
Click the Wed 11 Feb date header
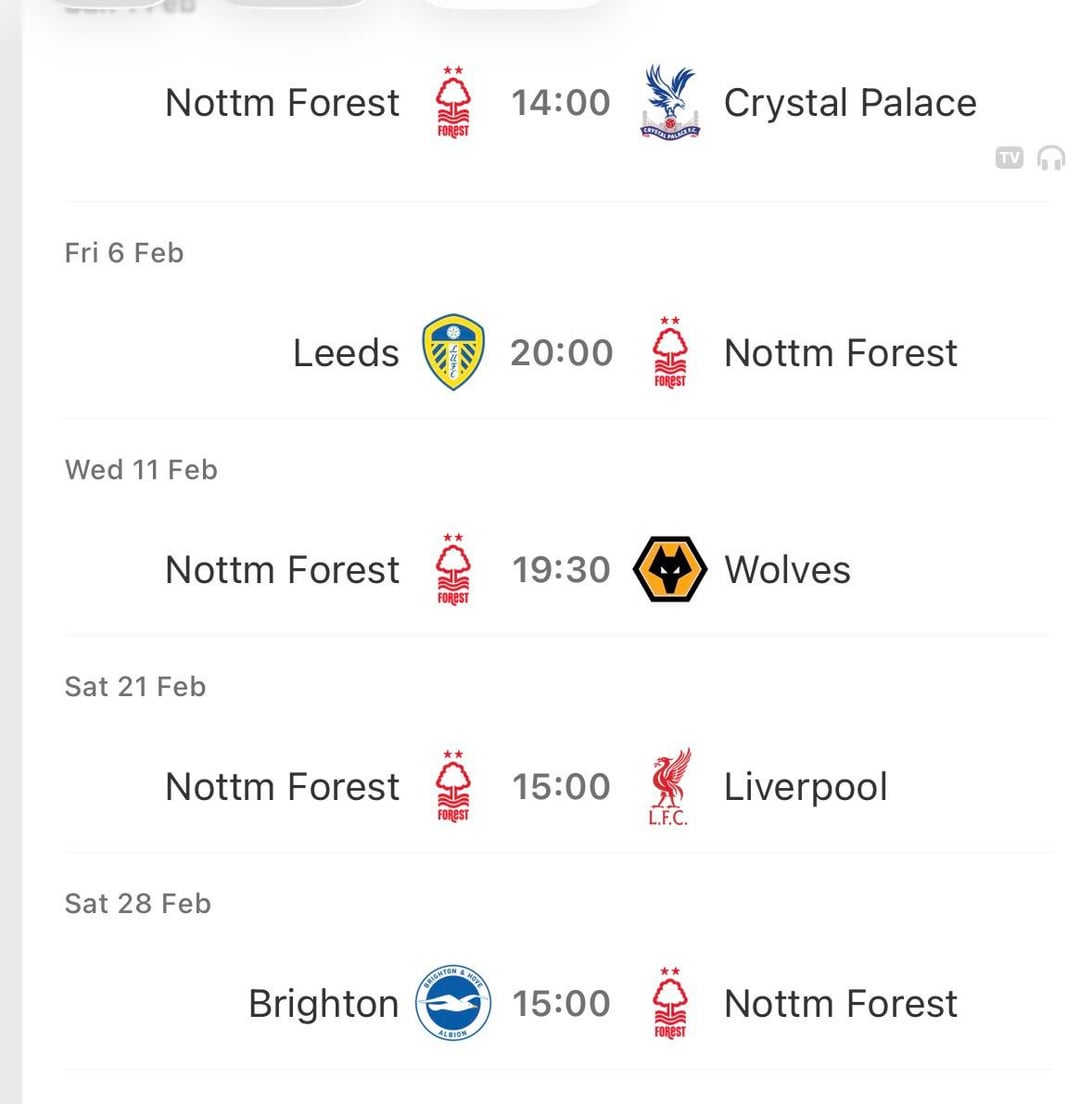pos(141,469)
